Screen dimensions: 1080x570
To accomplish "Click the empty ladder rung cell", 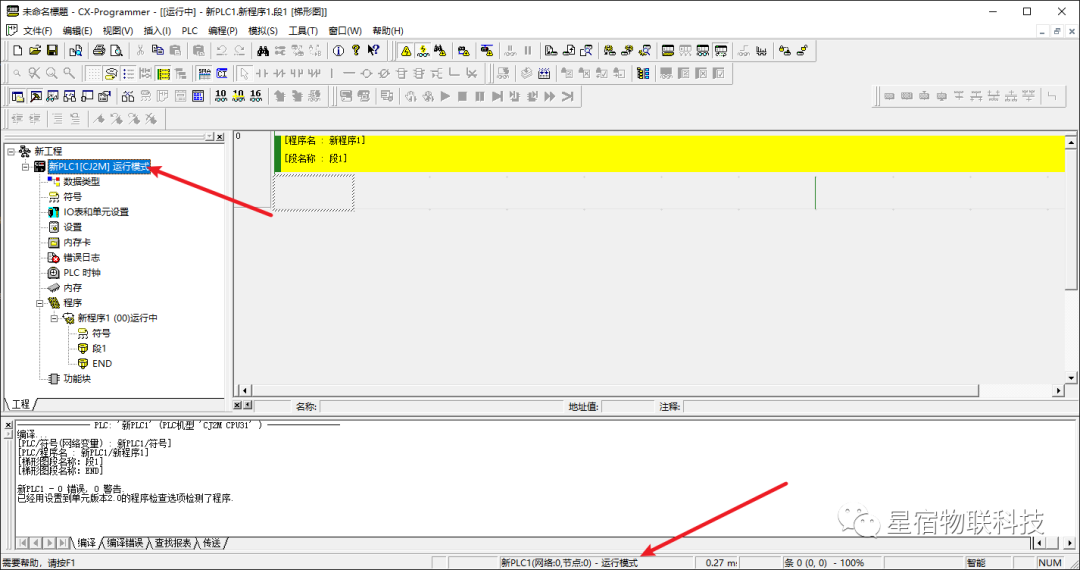I will click(x=313, y=192).
